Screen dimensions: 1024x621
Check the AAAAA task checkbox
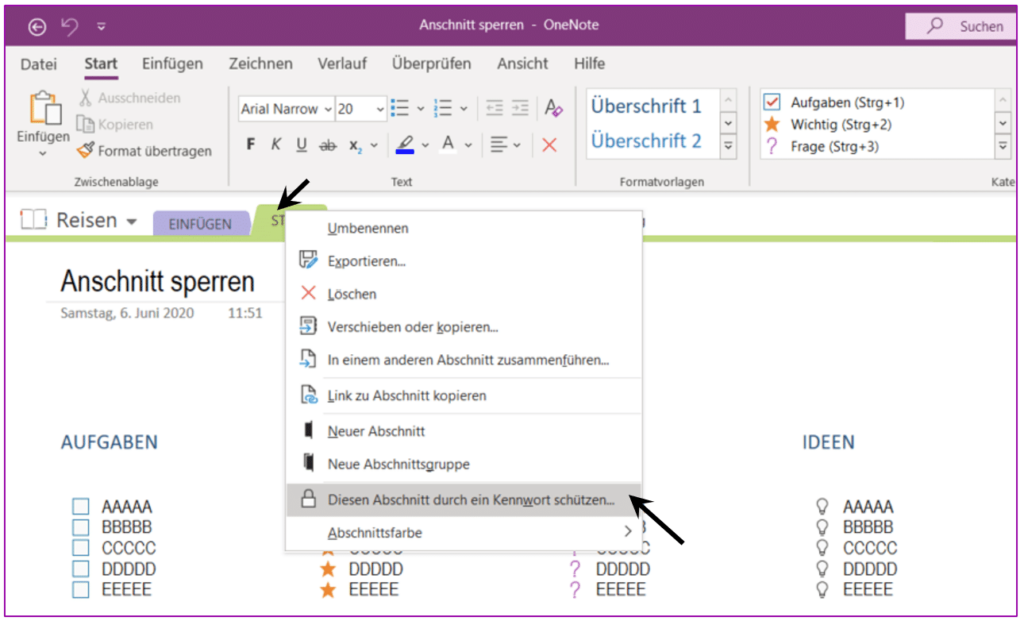click(x=80, y=507)
